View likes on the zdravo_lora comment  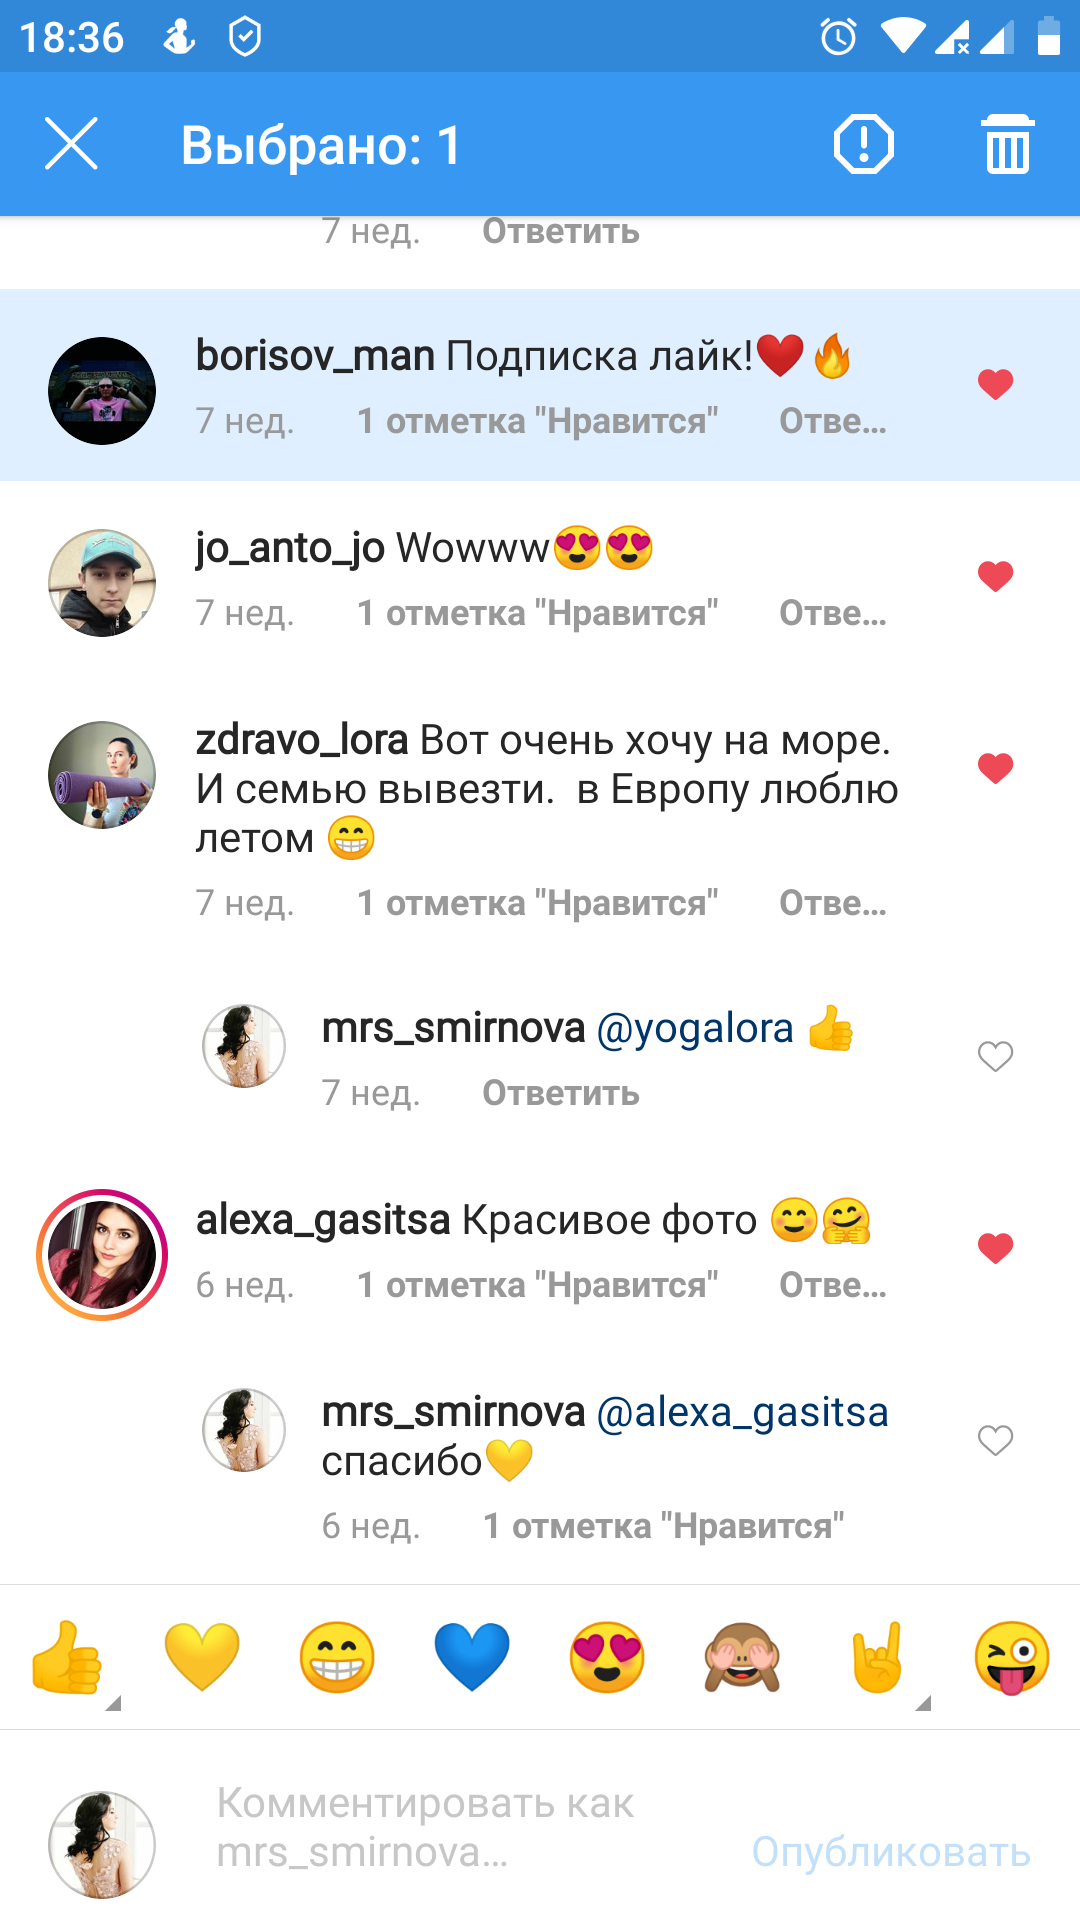pyautogui.click(x=537, y=903)
